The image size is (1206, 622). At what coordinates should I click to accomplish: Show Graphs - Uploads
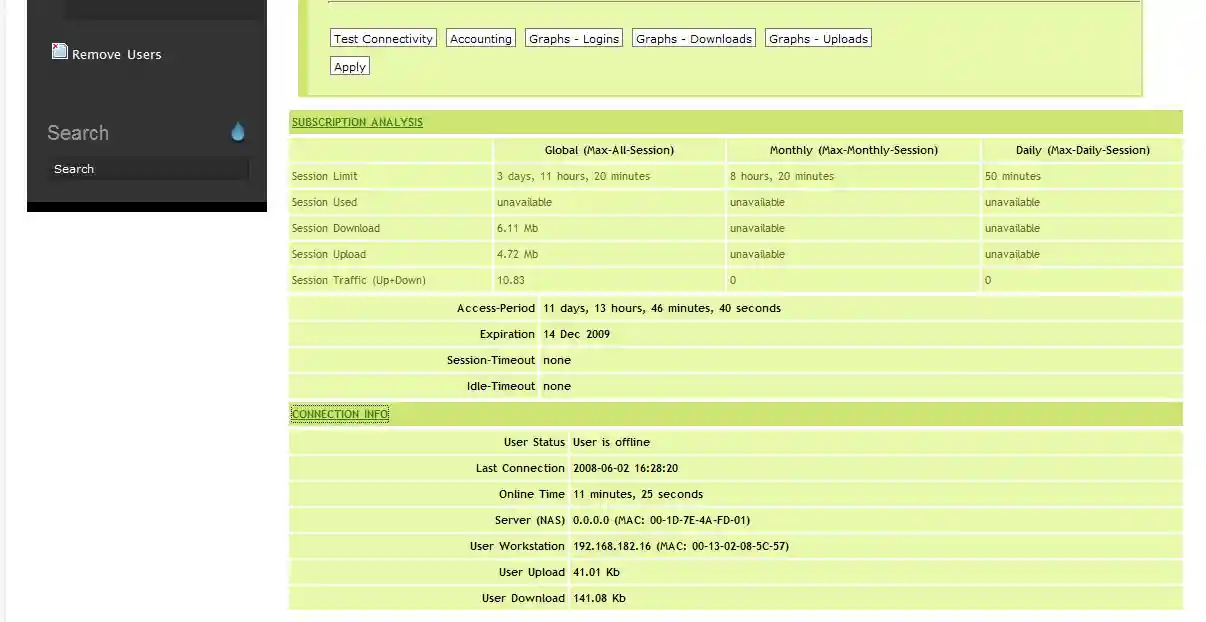point(818,39)
